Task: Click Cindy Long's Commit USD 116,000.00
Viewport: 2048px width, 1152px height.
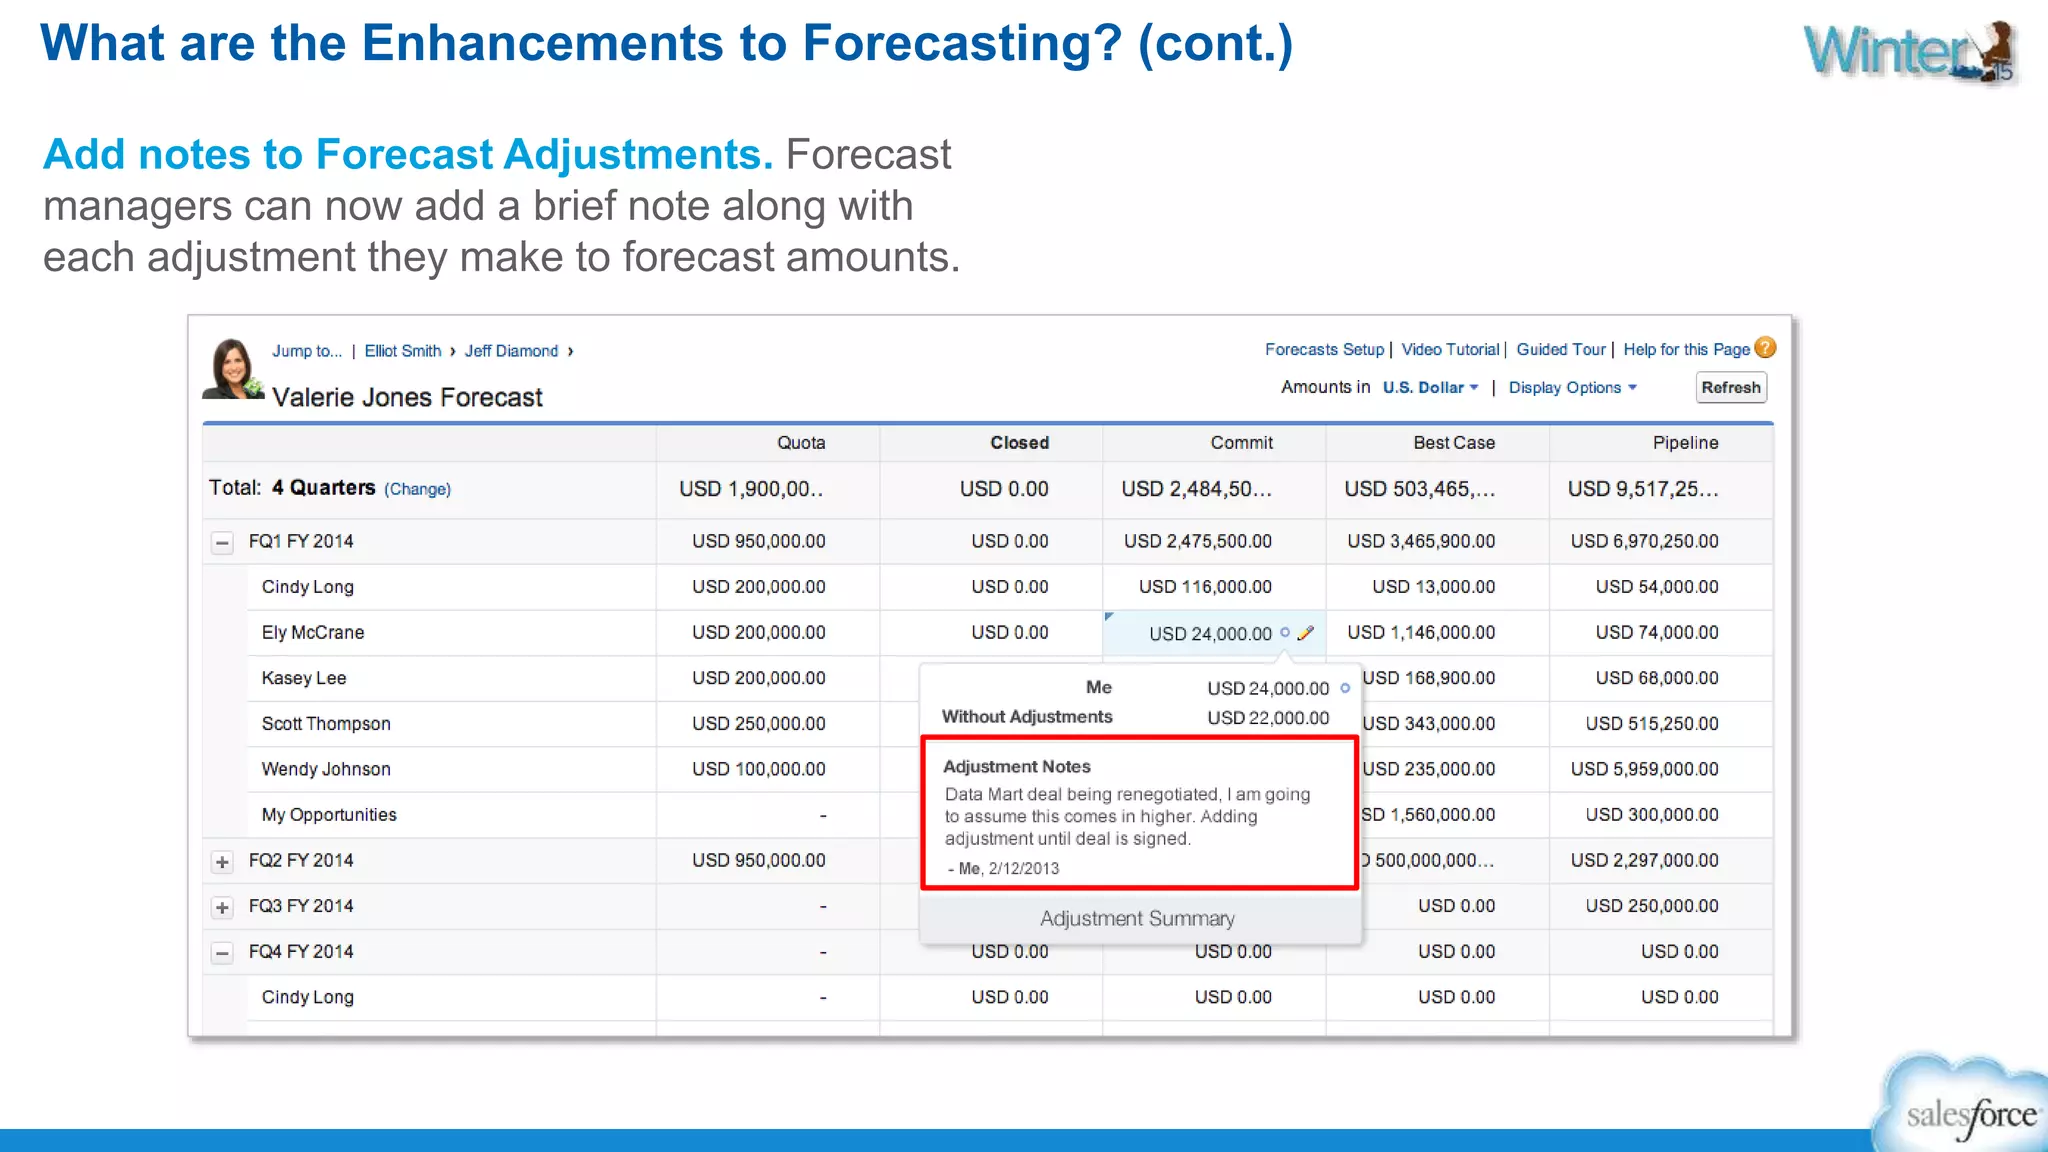Action: click(x=1205, y=587)
